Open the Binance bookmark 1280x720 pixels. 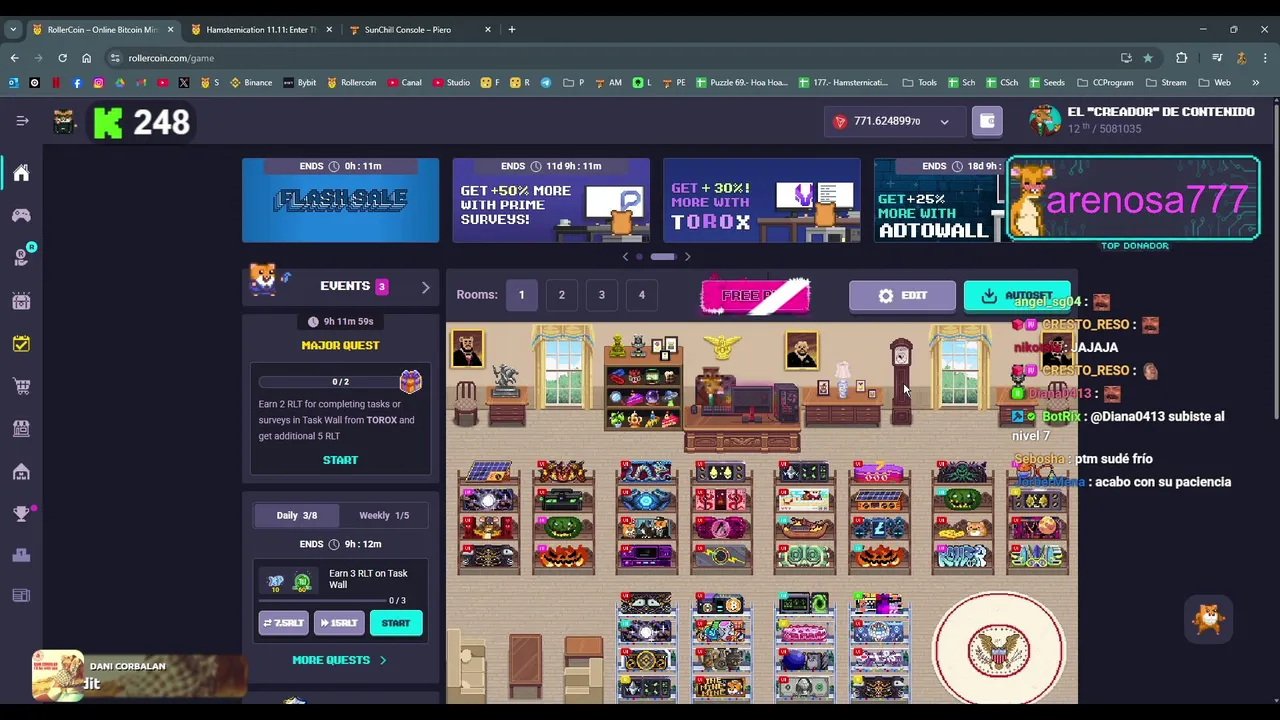(x=251, y=83)
